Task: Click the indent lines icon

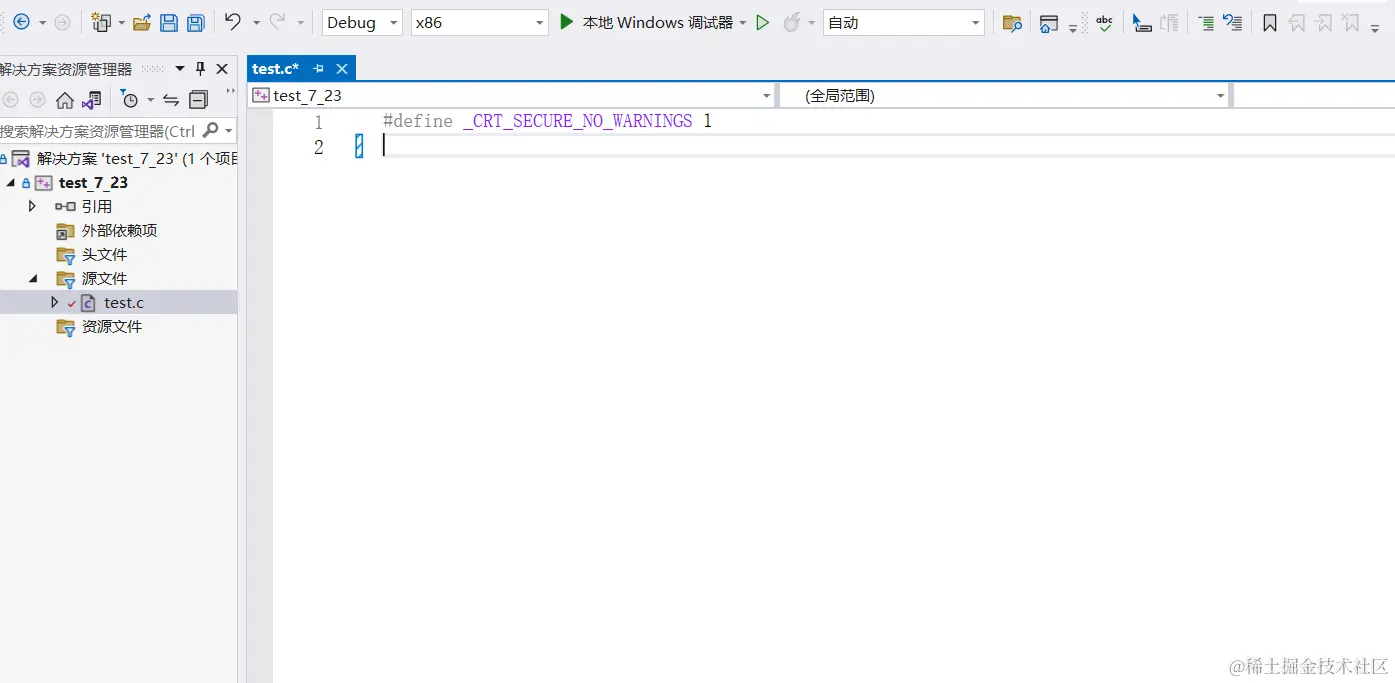Action: coord(1207,22)
